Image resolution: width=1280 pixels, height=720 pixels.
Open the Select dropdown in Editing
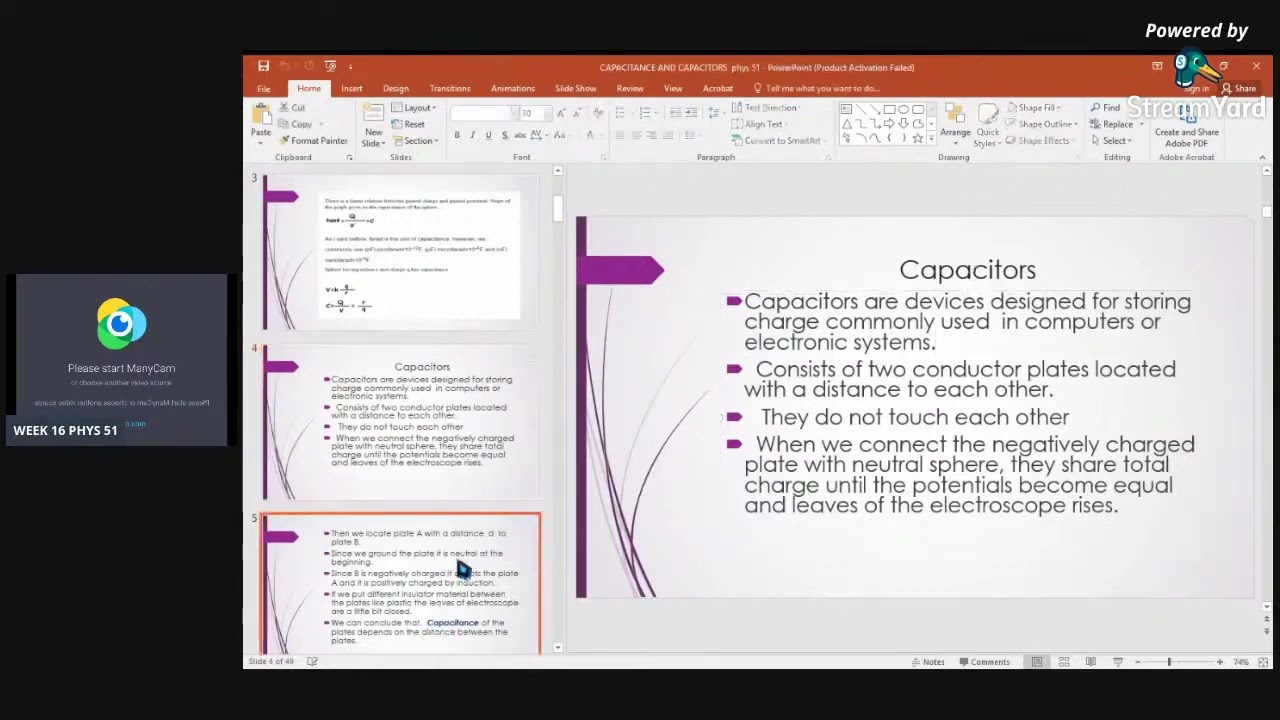tap(1111, 141)
